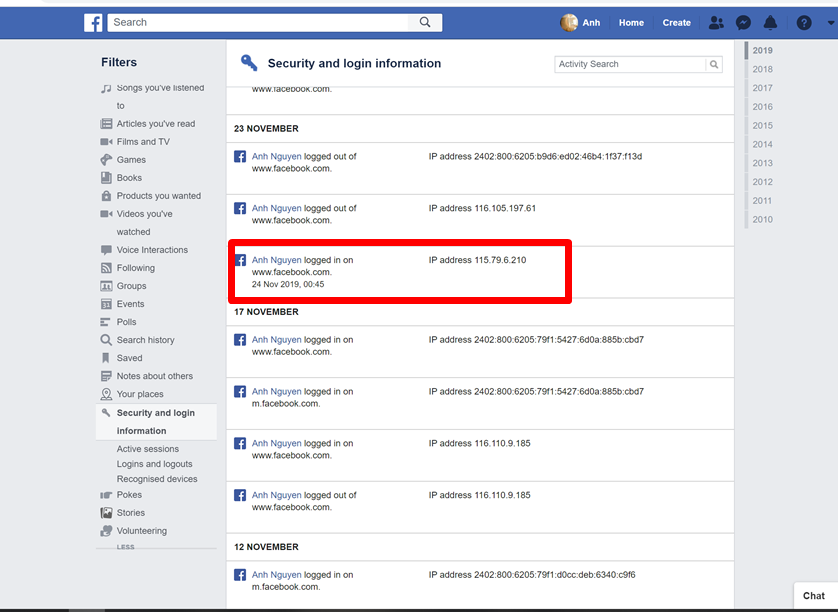
Task: Click Anh's profile picture in top bar
Action: tap(569, 22)
